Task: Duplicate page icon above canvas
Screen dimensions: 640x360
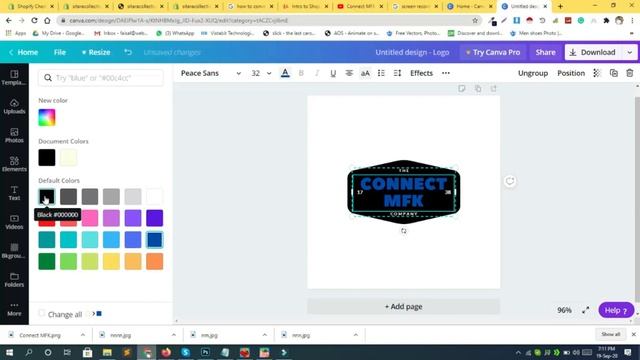Action: coord(478,89)
